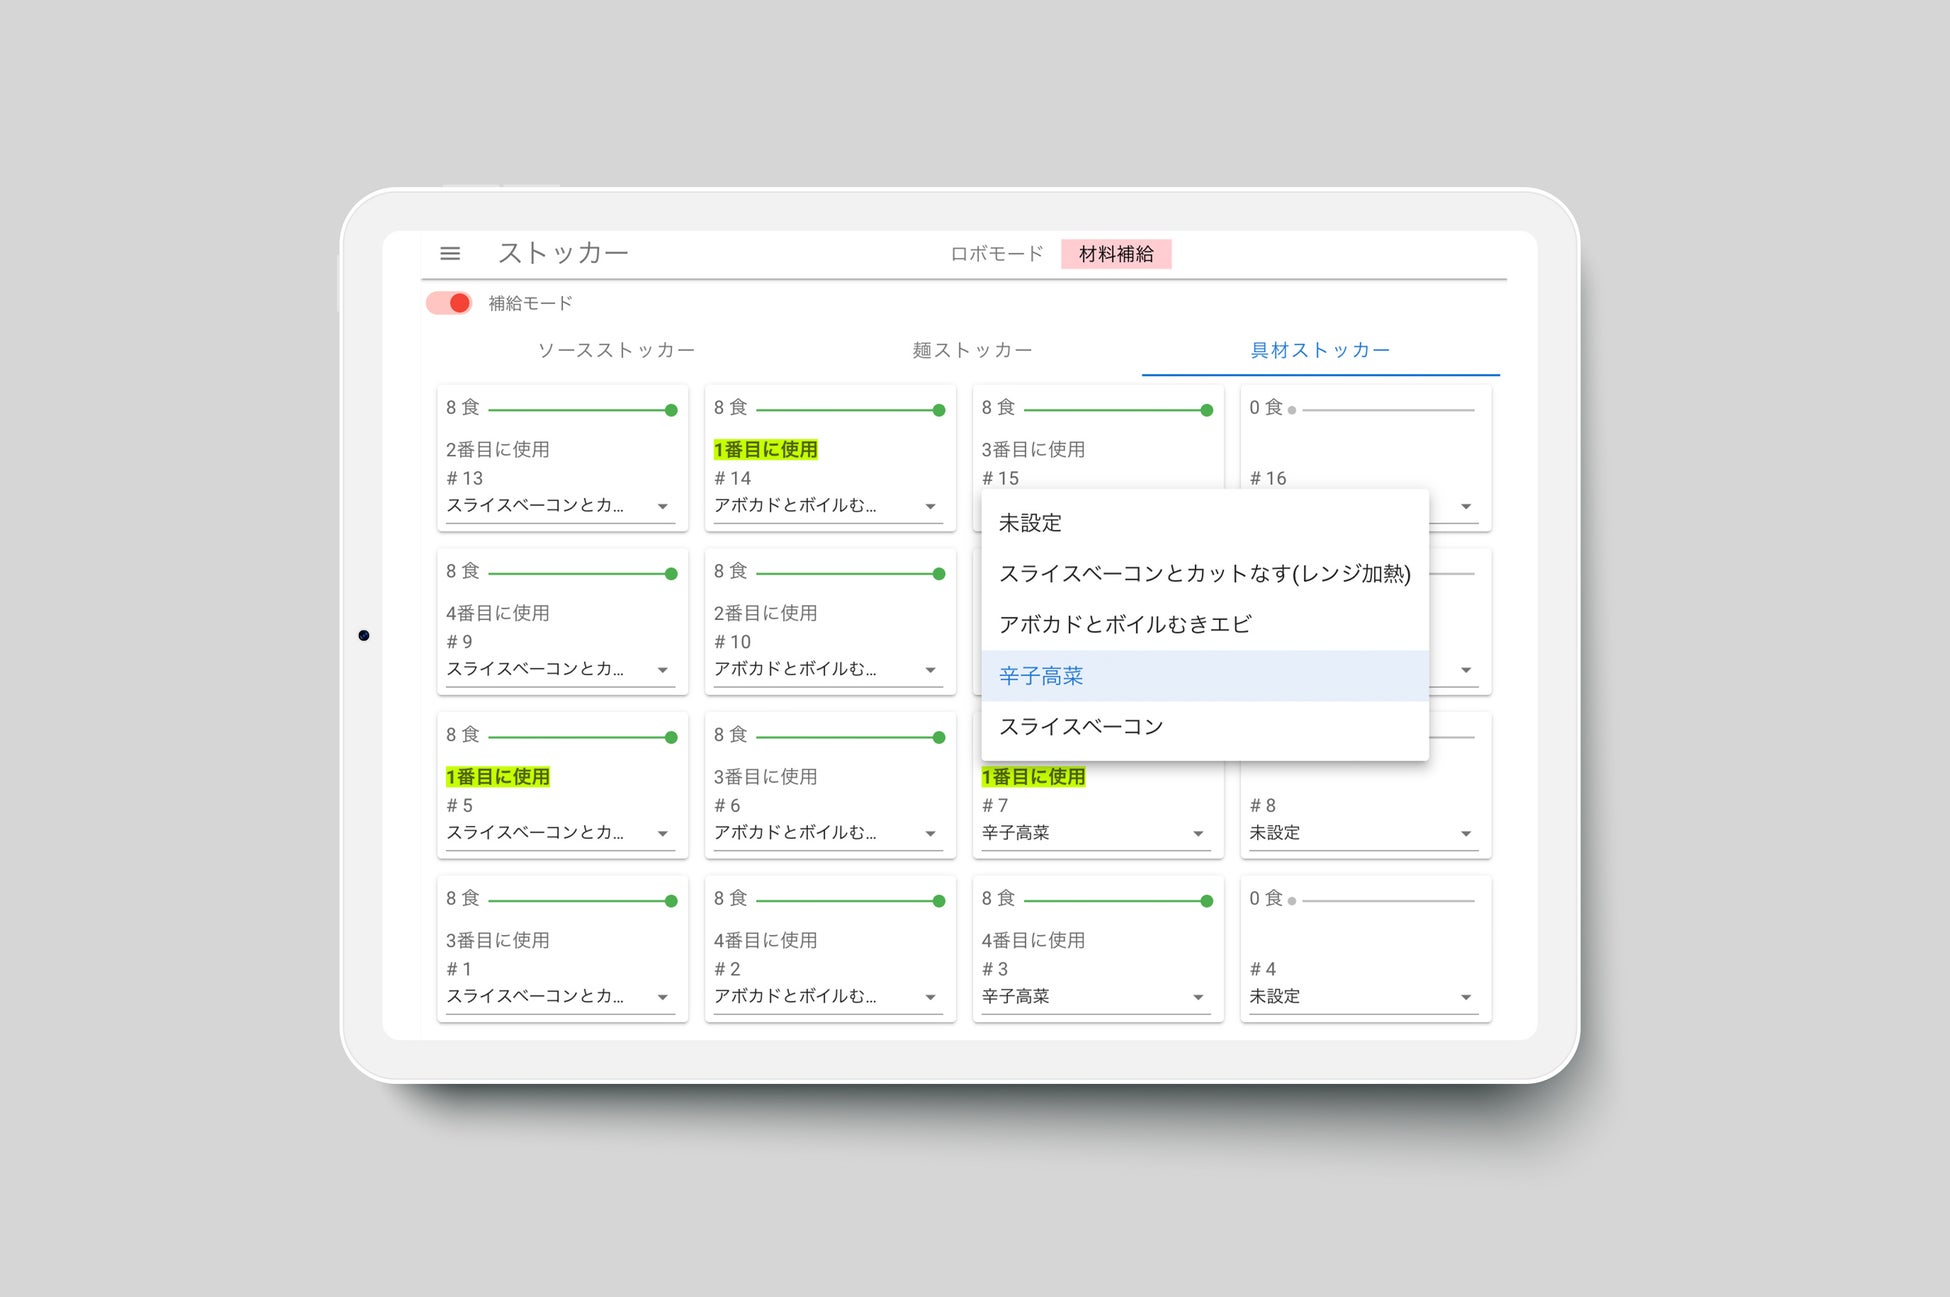Open the hamburger navigation menu
This screenshot has height=1297, width=1950.
point(450,254)
